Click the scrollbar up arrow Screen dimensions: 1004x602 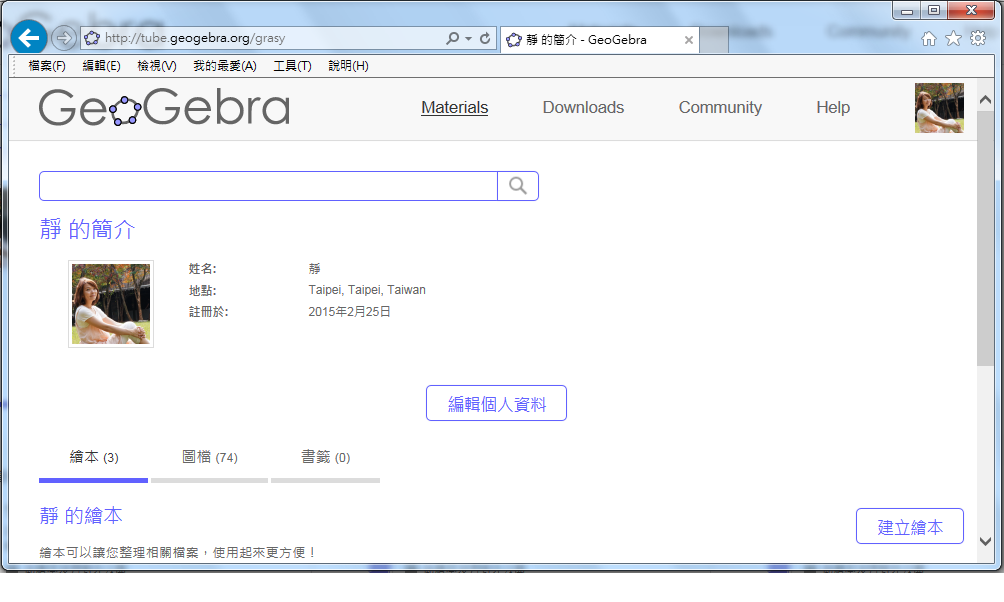[x=985, y=99]
